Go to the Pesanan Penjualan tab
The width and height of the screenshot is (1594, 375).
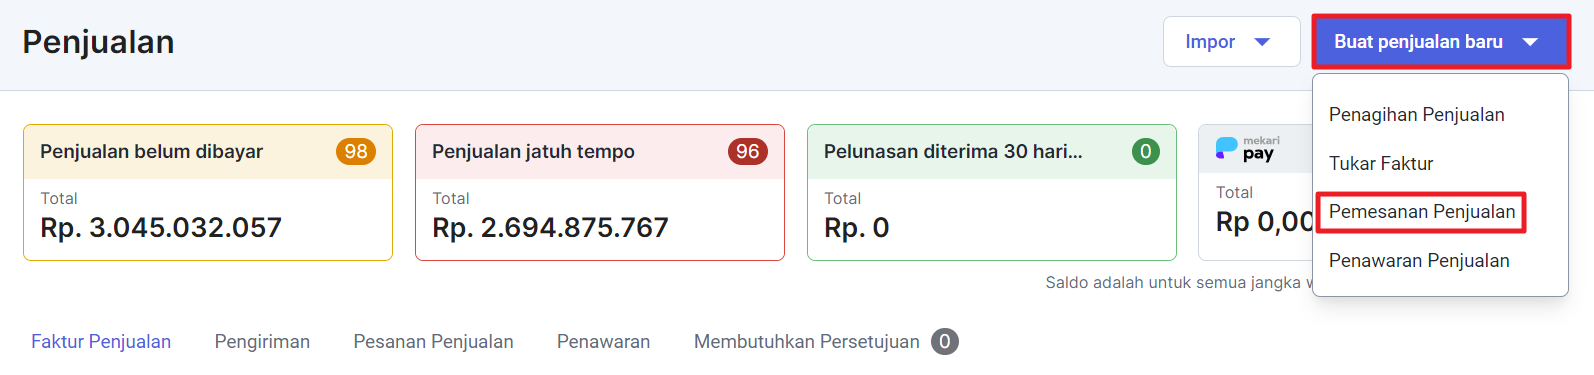coord(433,342)
